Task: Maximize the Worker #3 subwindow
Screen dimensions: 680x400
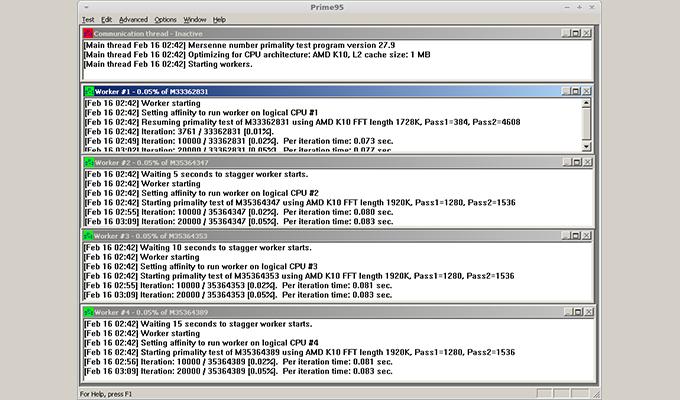Action: pyautogui.click(x=575, y=235)
